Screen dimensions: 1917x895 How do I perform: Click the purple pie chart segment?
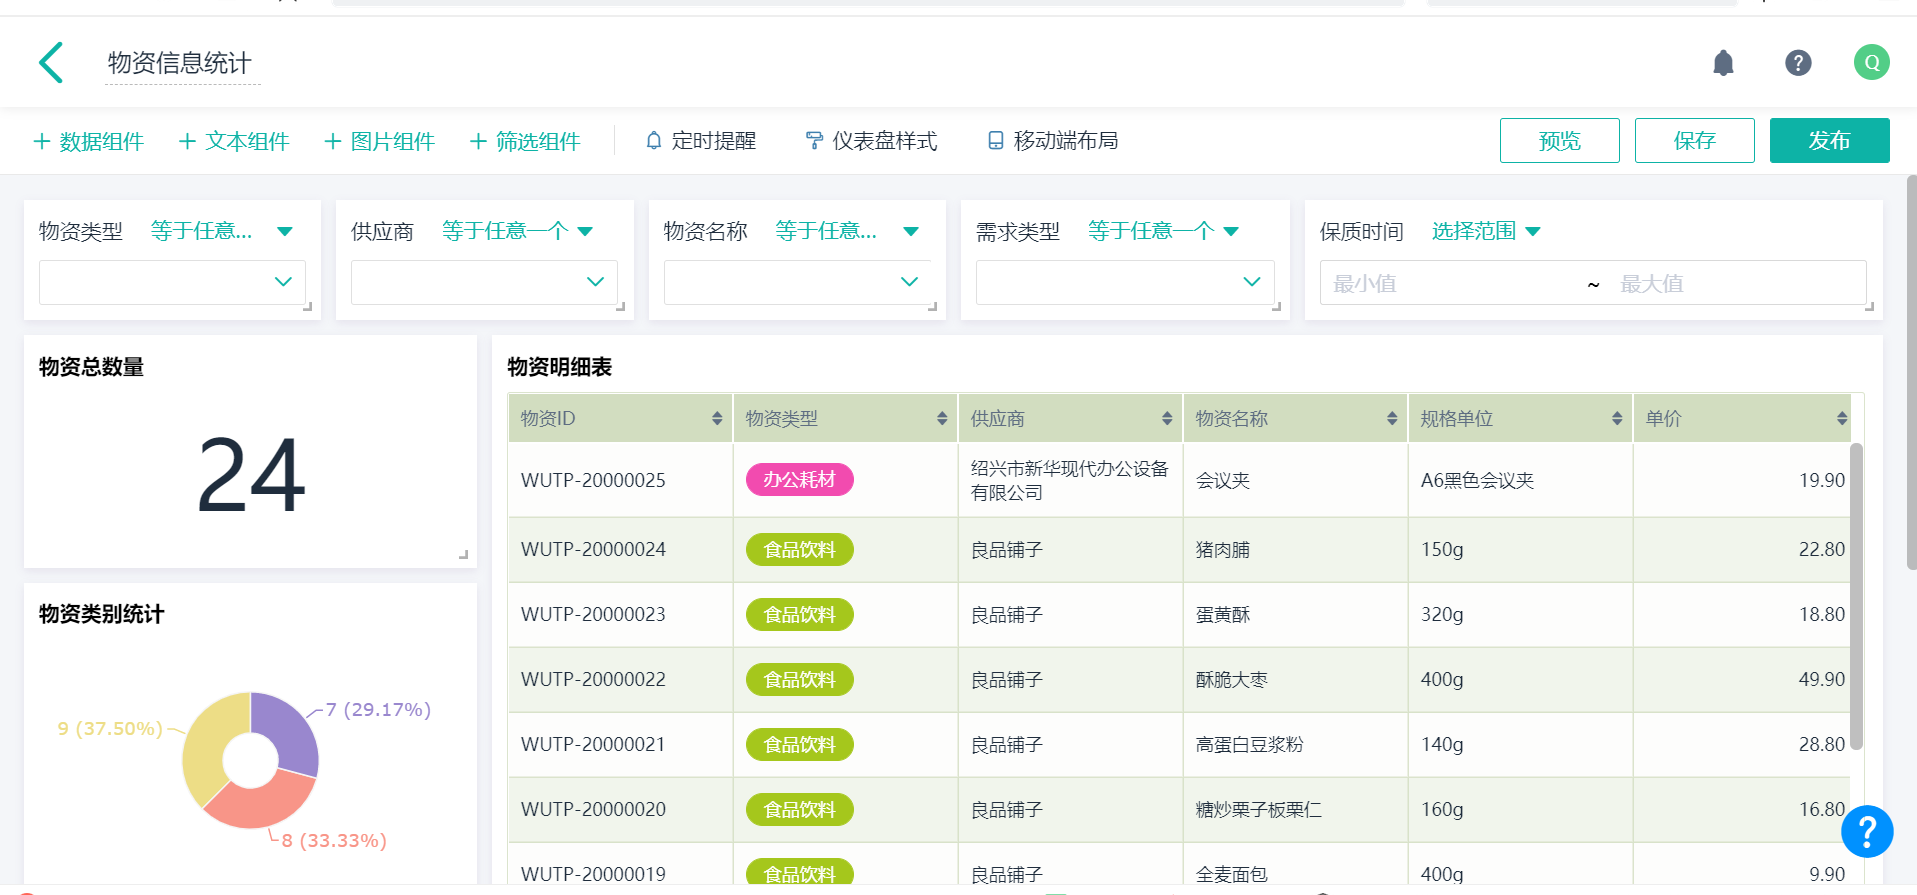pos(288,732)
